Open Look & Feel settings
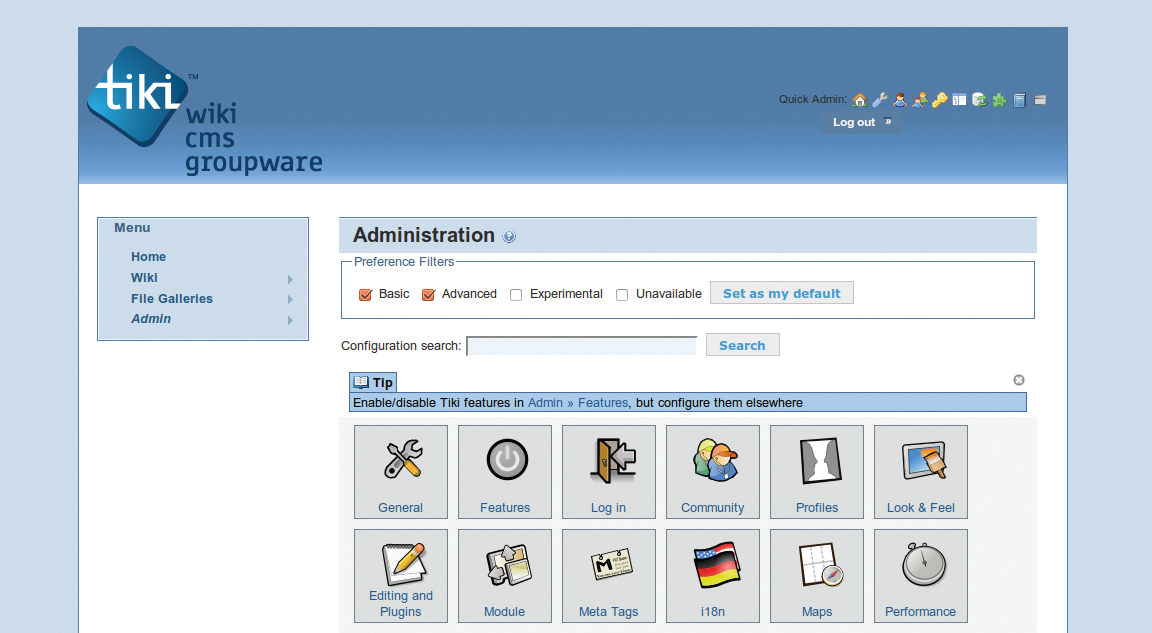This screenshot has width=1152, height=633. coord(921,472)
